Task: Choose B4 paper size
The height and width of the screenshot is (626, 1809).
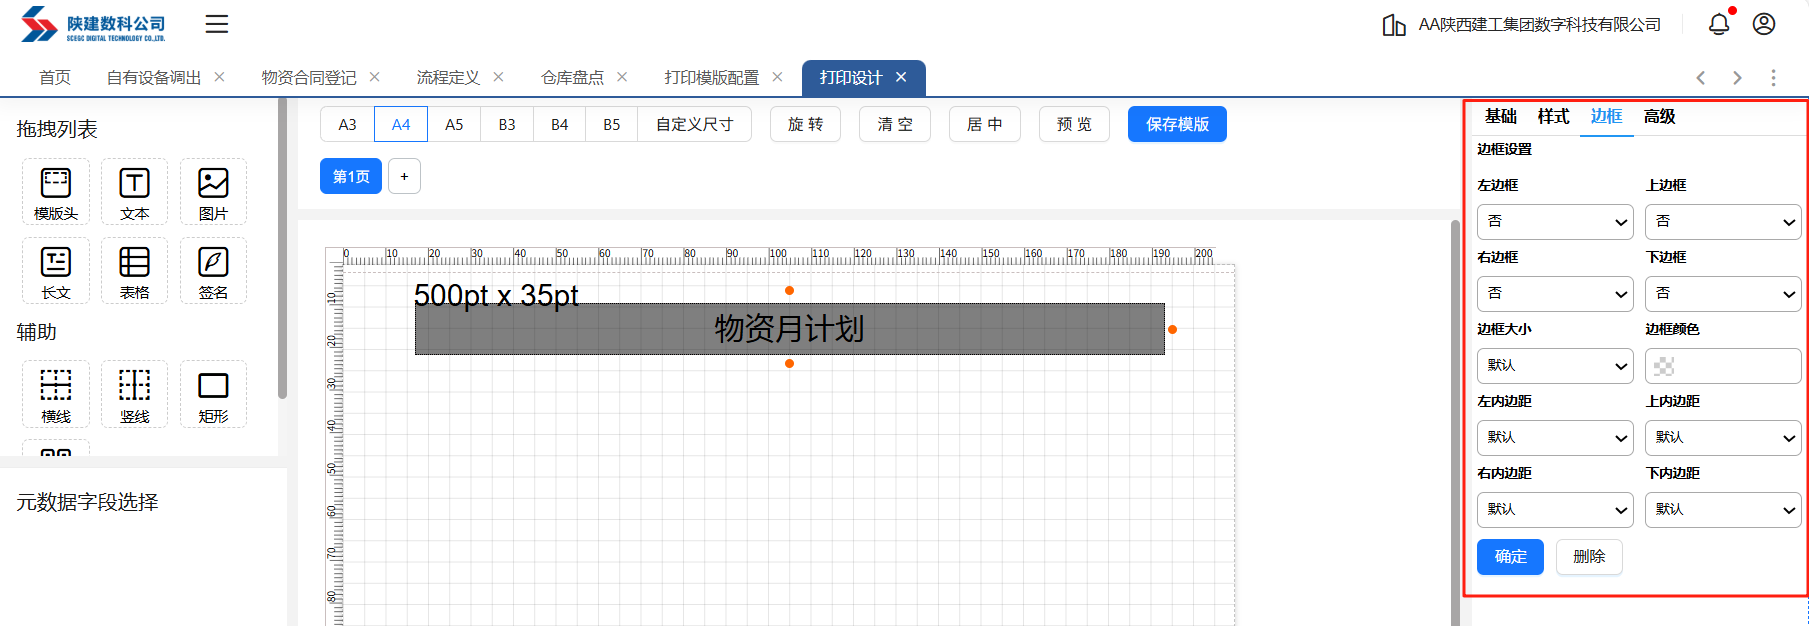Action: pos(559,125)
